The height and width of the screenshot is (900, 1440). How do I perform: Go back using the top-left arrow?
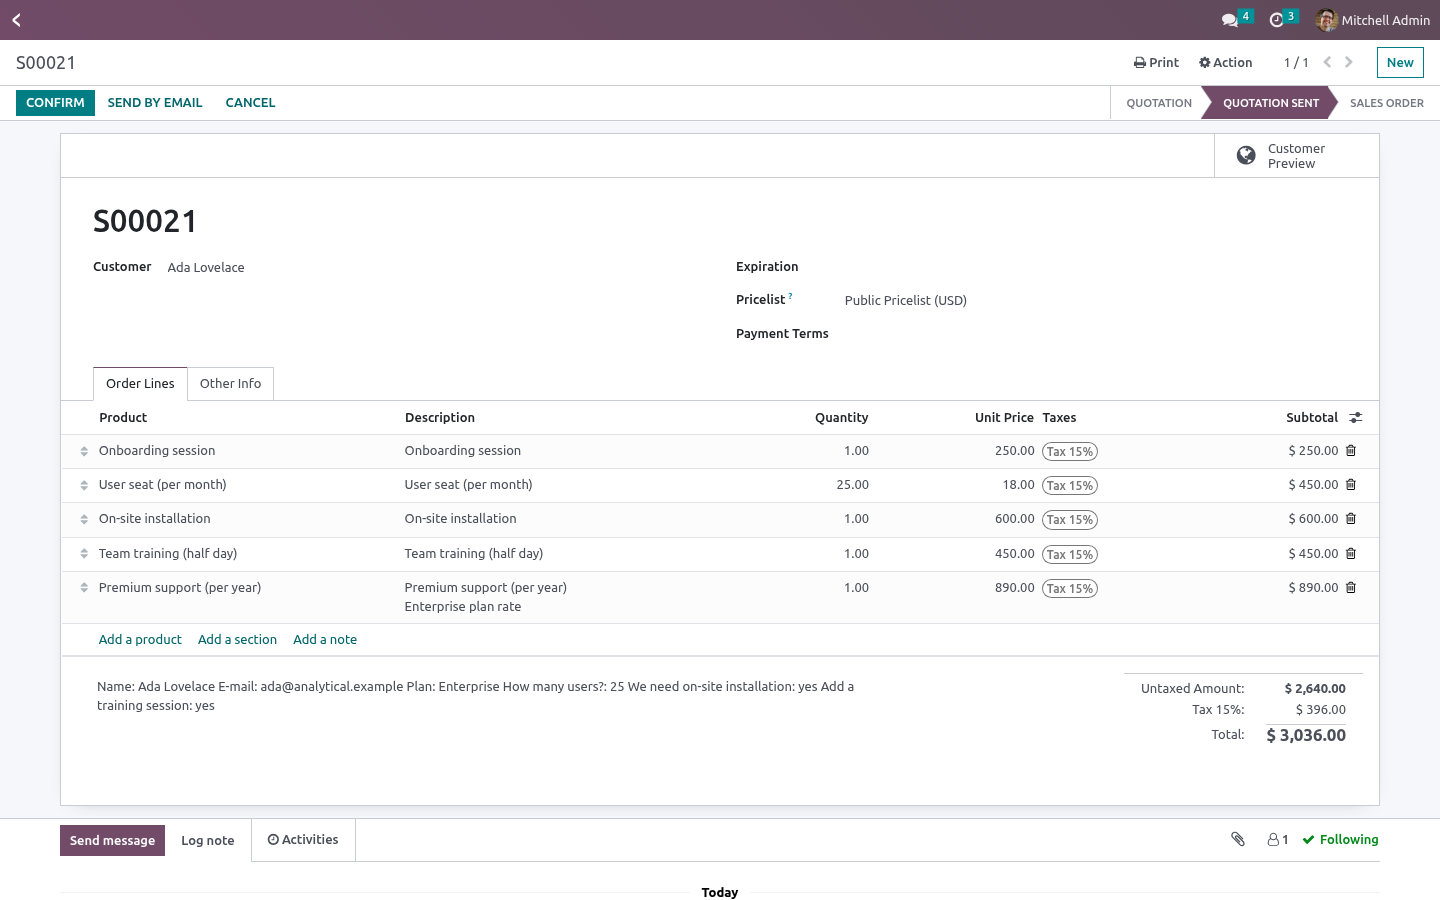pyautogui.click(x=16, y=20)
